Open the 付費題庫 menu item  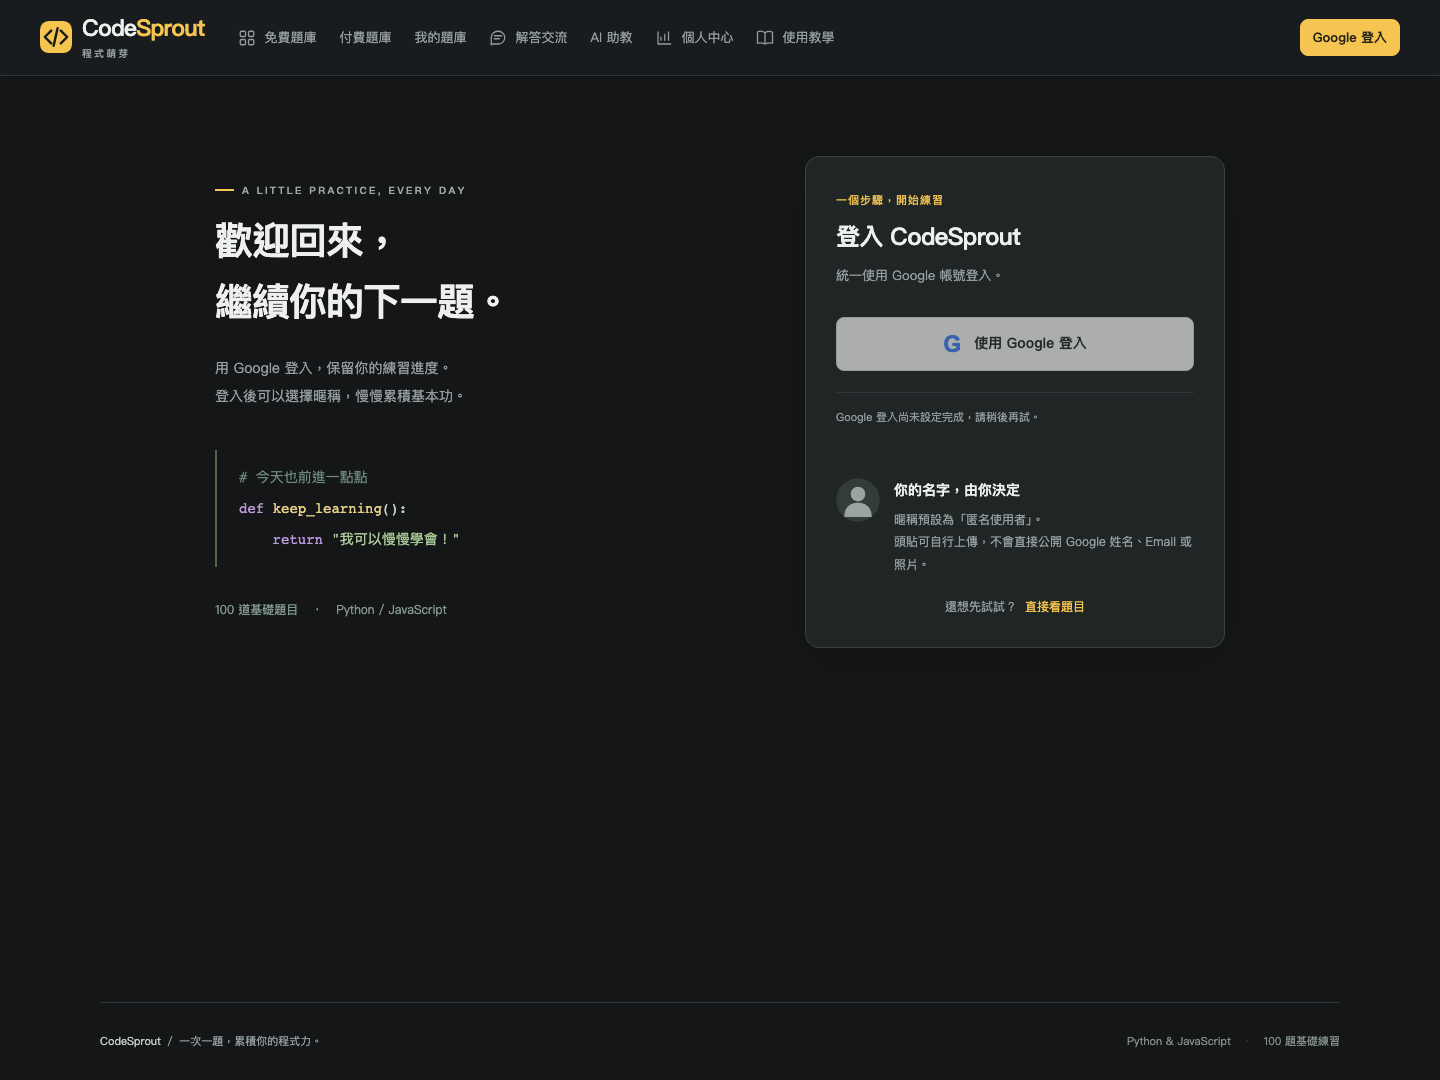pos(365,38)
